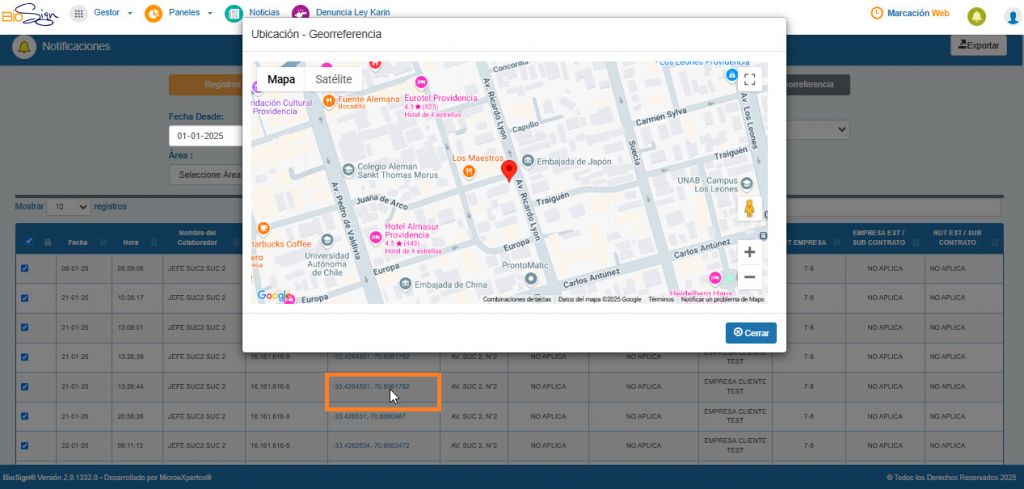1024x489 pixels.
Task: Uncheck the 22-01-25 09:11:13 row checkbox
Action: click(x=25, y=445)
